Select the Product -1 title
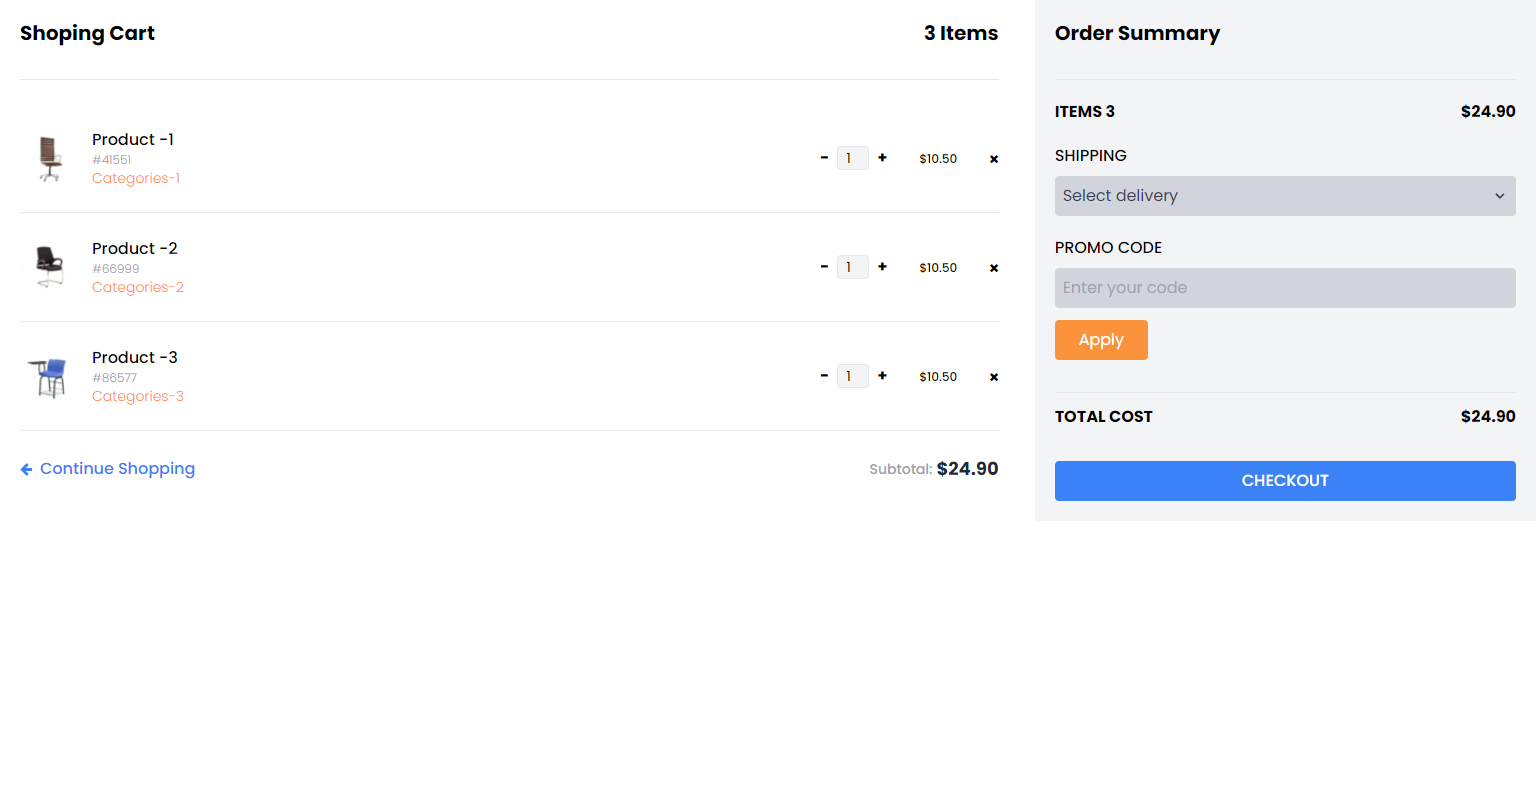This screenshot has width=1540, height=794. tap(132, 139)
